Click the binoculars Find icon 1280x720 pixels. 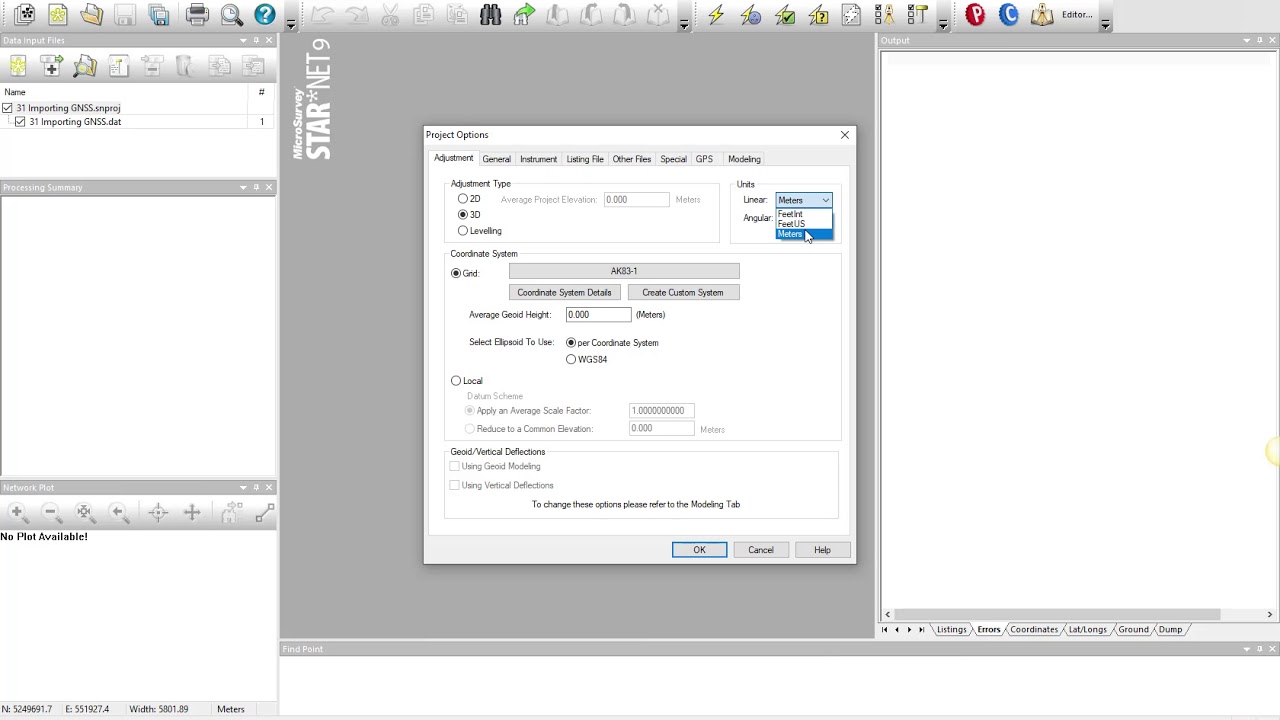click(x=490, y=15)
